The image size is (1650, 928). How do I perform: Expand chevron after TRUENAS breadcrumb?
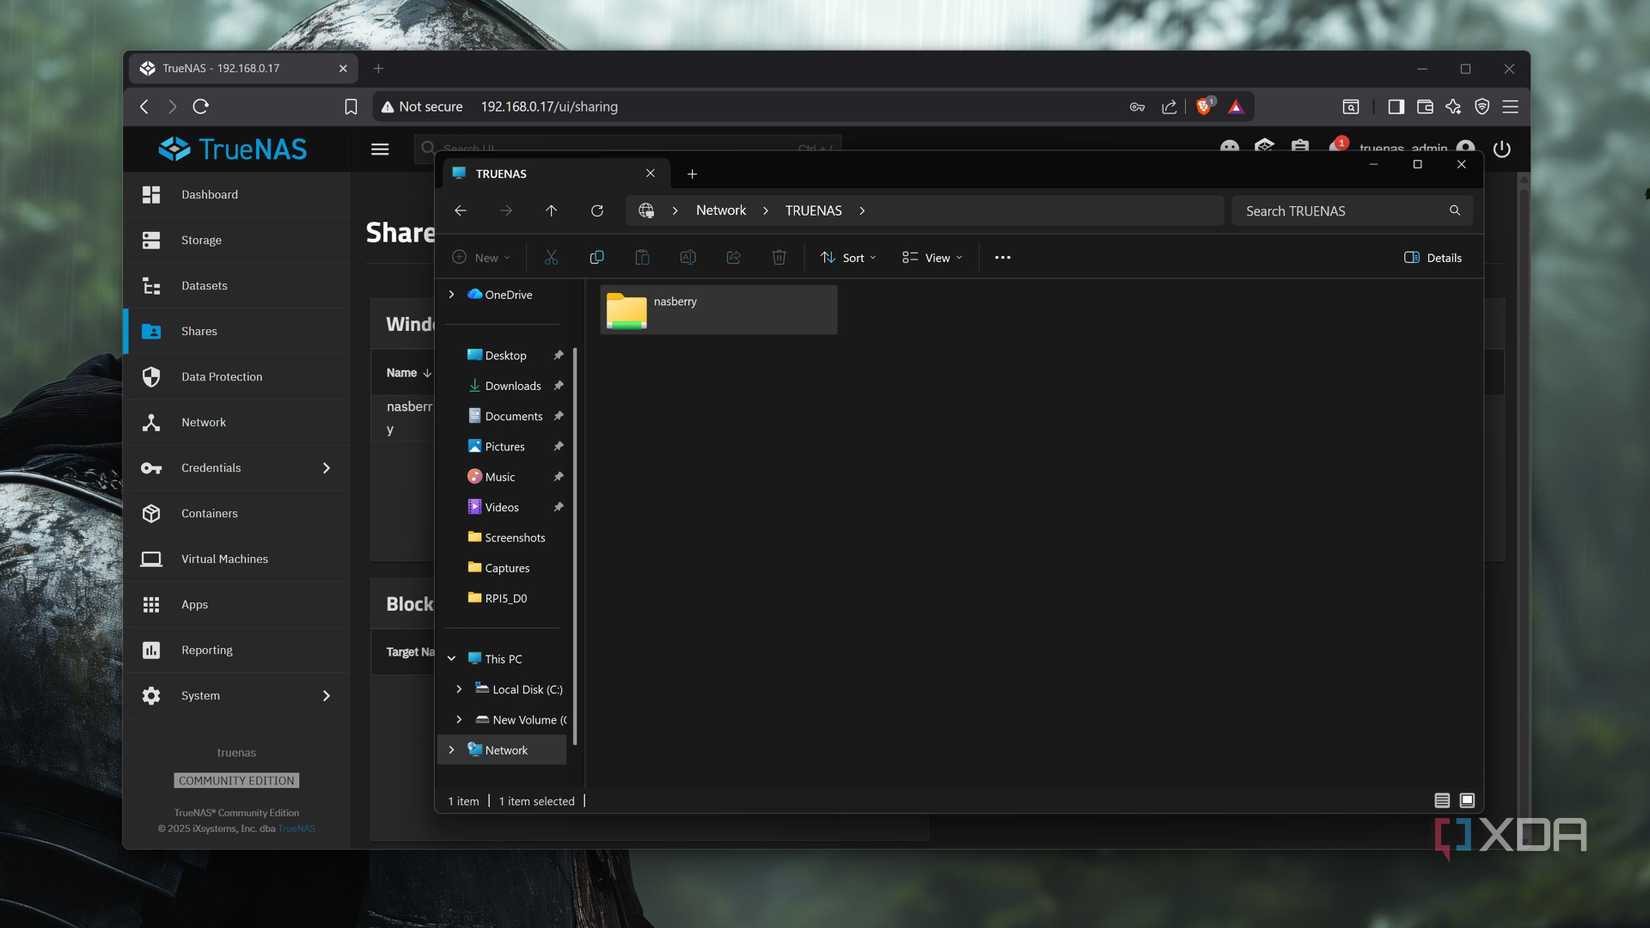(x=862, y=211)
